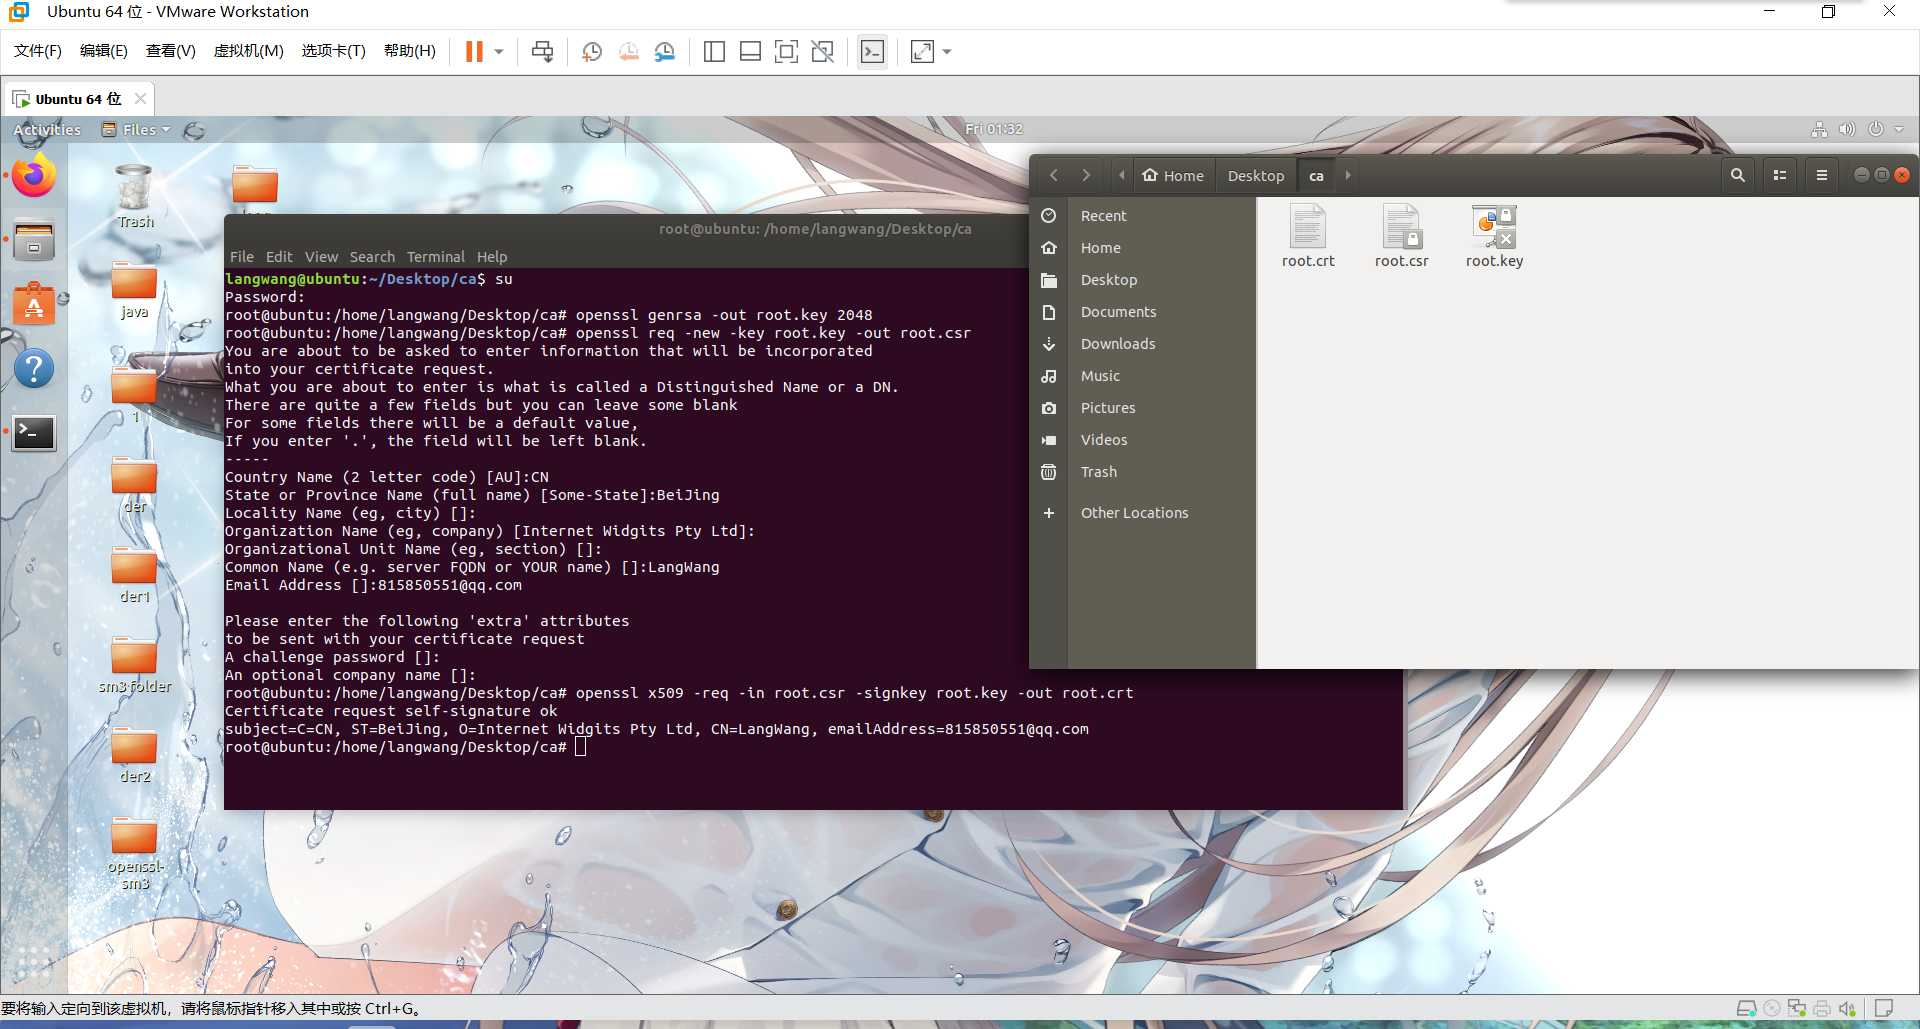
Task: Open terminal File menu
Action: 242,257
